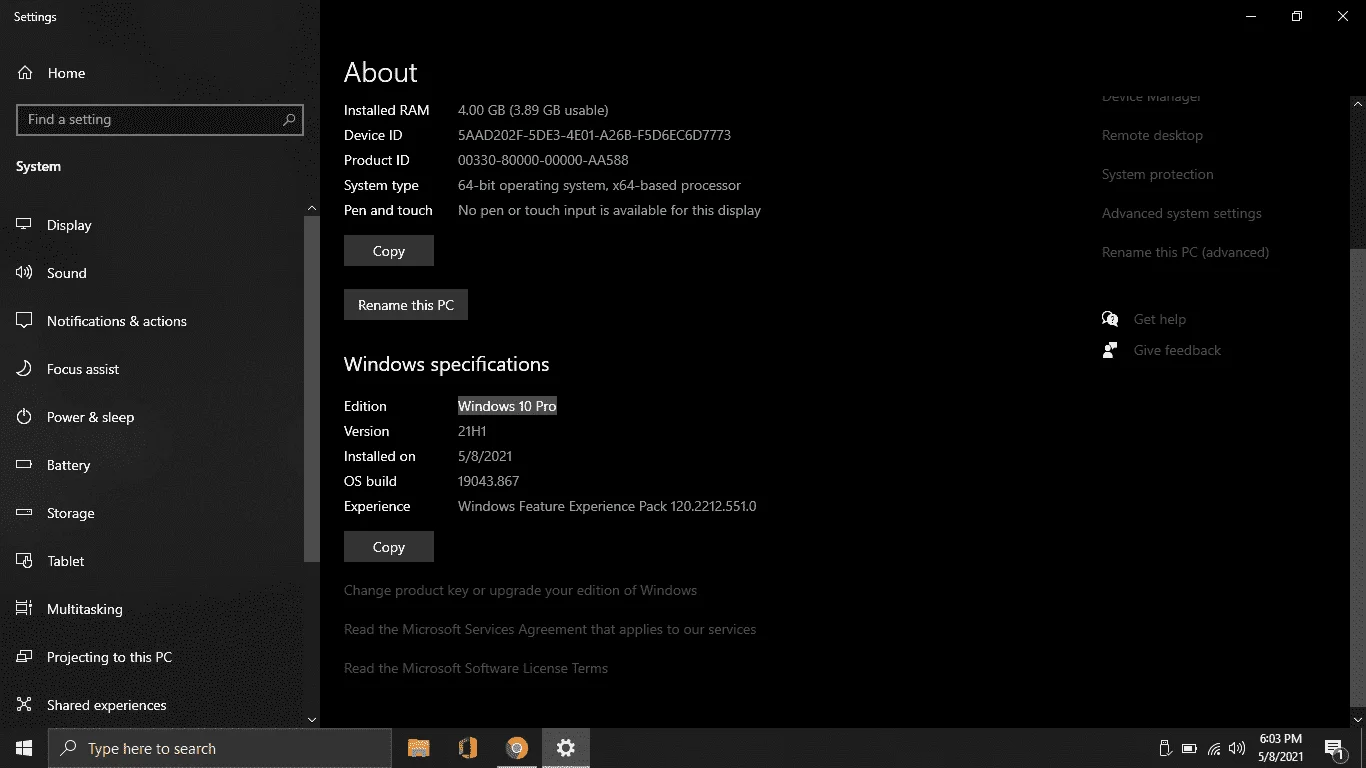Viewport: 1366px width, 768px height.
Task: Copy the device specifications
Action: point(389,251)
